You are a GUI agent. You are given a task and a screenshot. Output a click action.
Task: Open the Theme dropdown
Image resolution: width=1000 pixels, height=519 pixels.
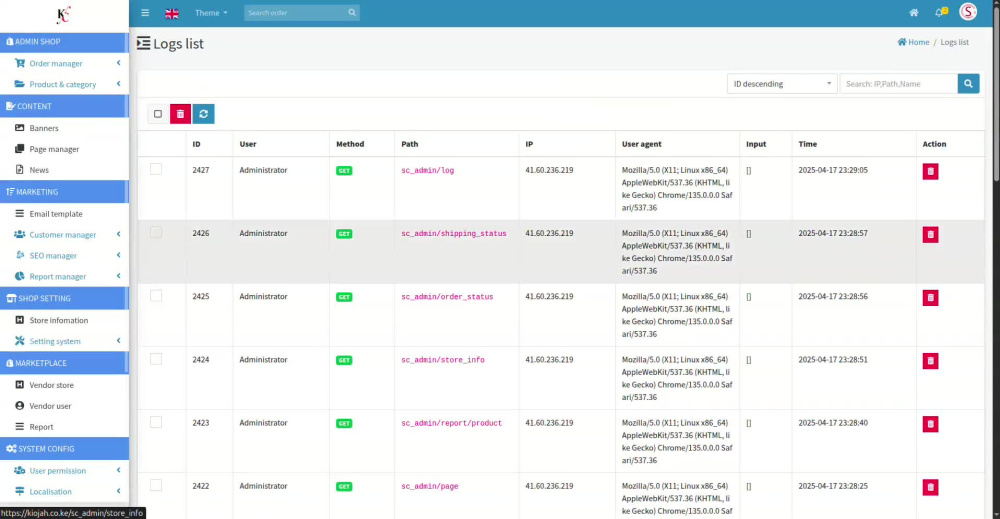click(x=211, y=13)
